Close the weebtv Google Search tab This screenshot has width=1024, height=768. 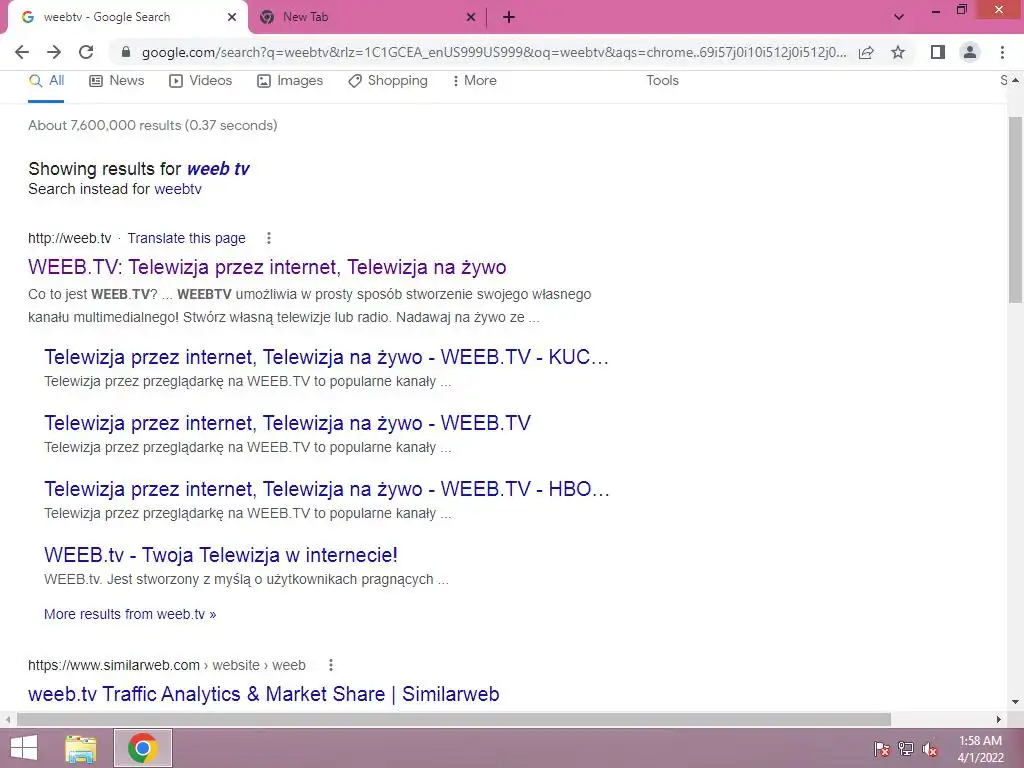coord(232,17)
